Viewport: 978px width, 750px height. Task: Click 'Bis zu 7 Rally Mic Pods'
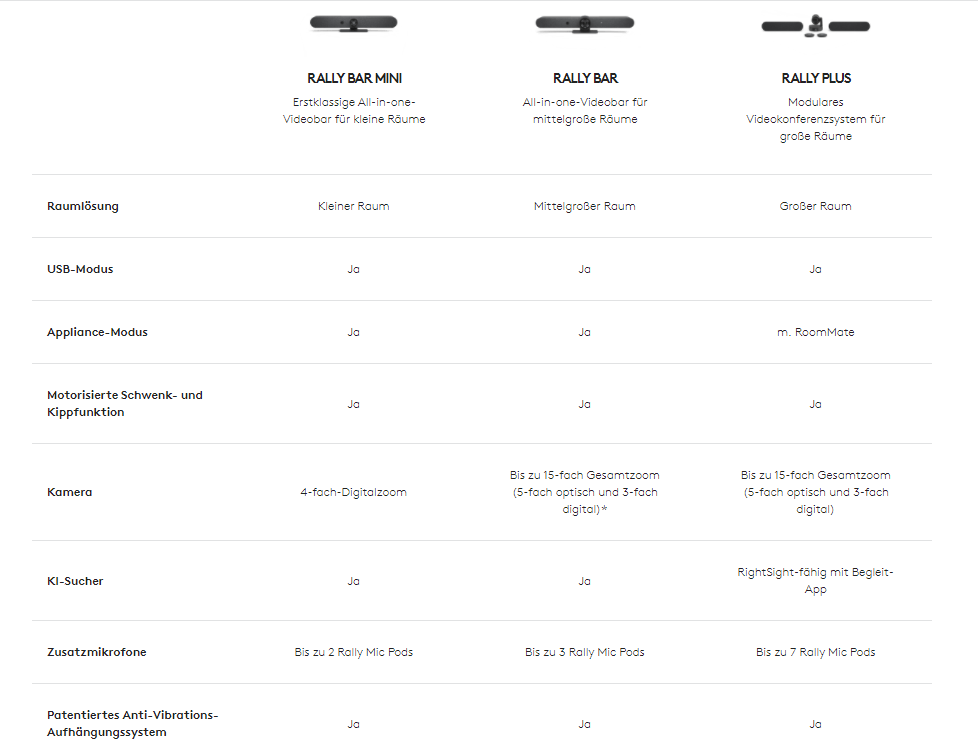pyautogui.click(x=815, y=652)
